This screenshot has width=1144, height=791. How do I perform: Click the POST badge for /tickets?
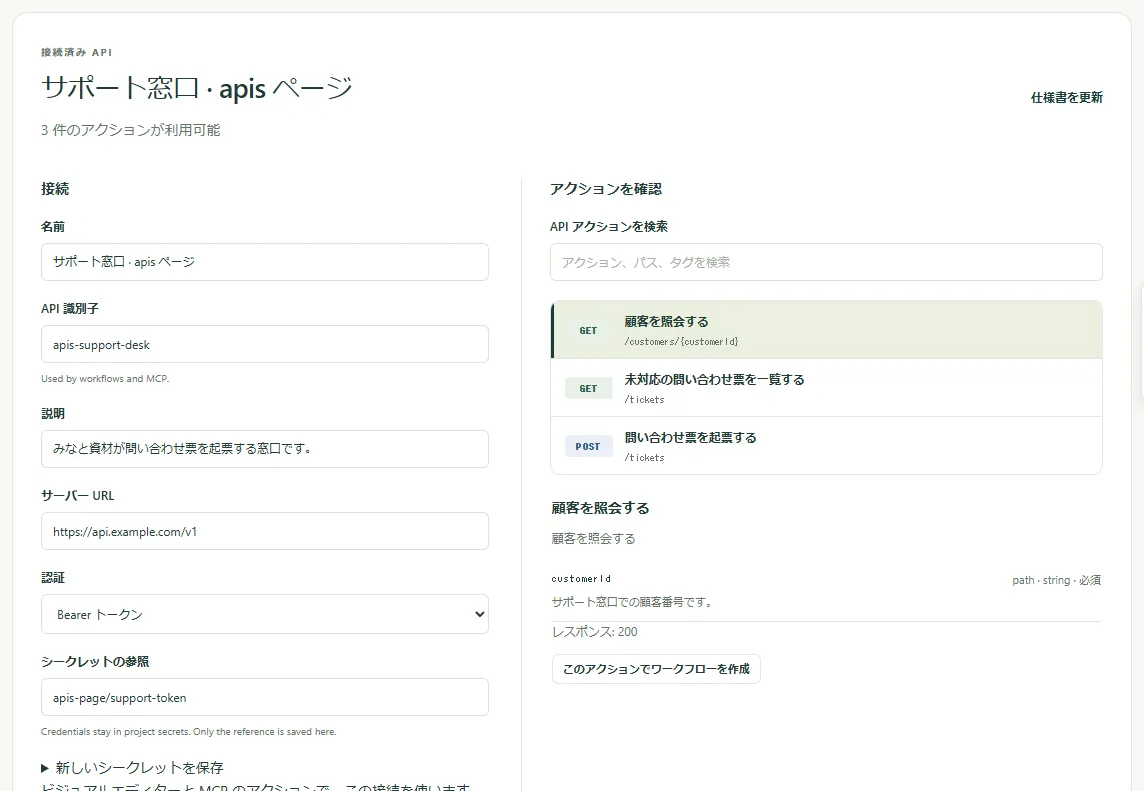click(588, 447)
